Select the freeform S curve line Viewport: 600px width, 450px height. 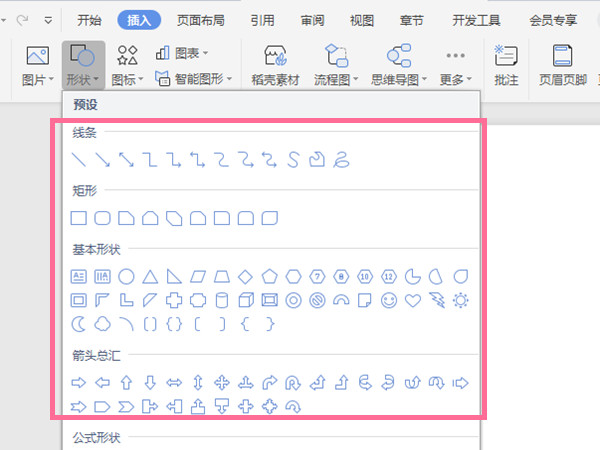(293, 160)
